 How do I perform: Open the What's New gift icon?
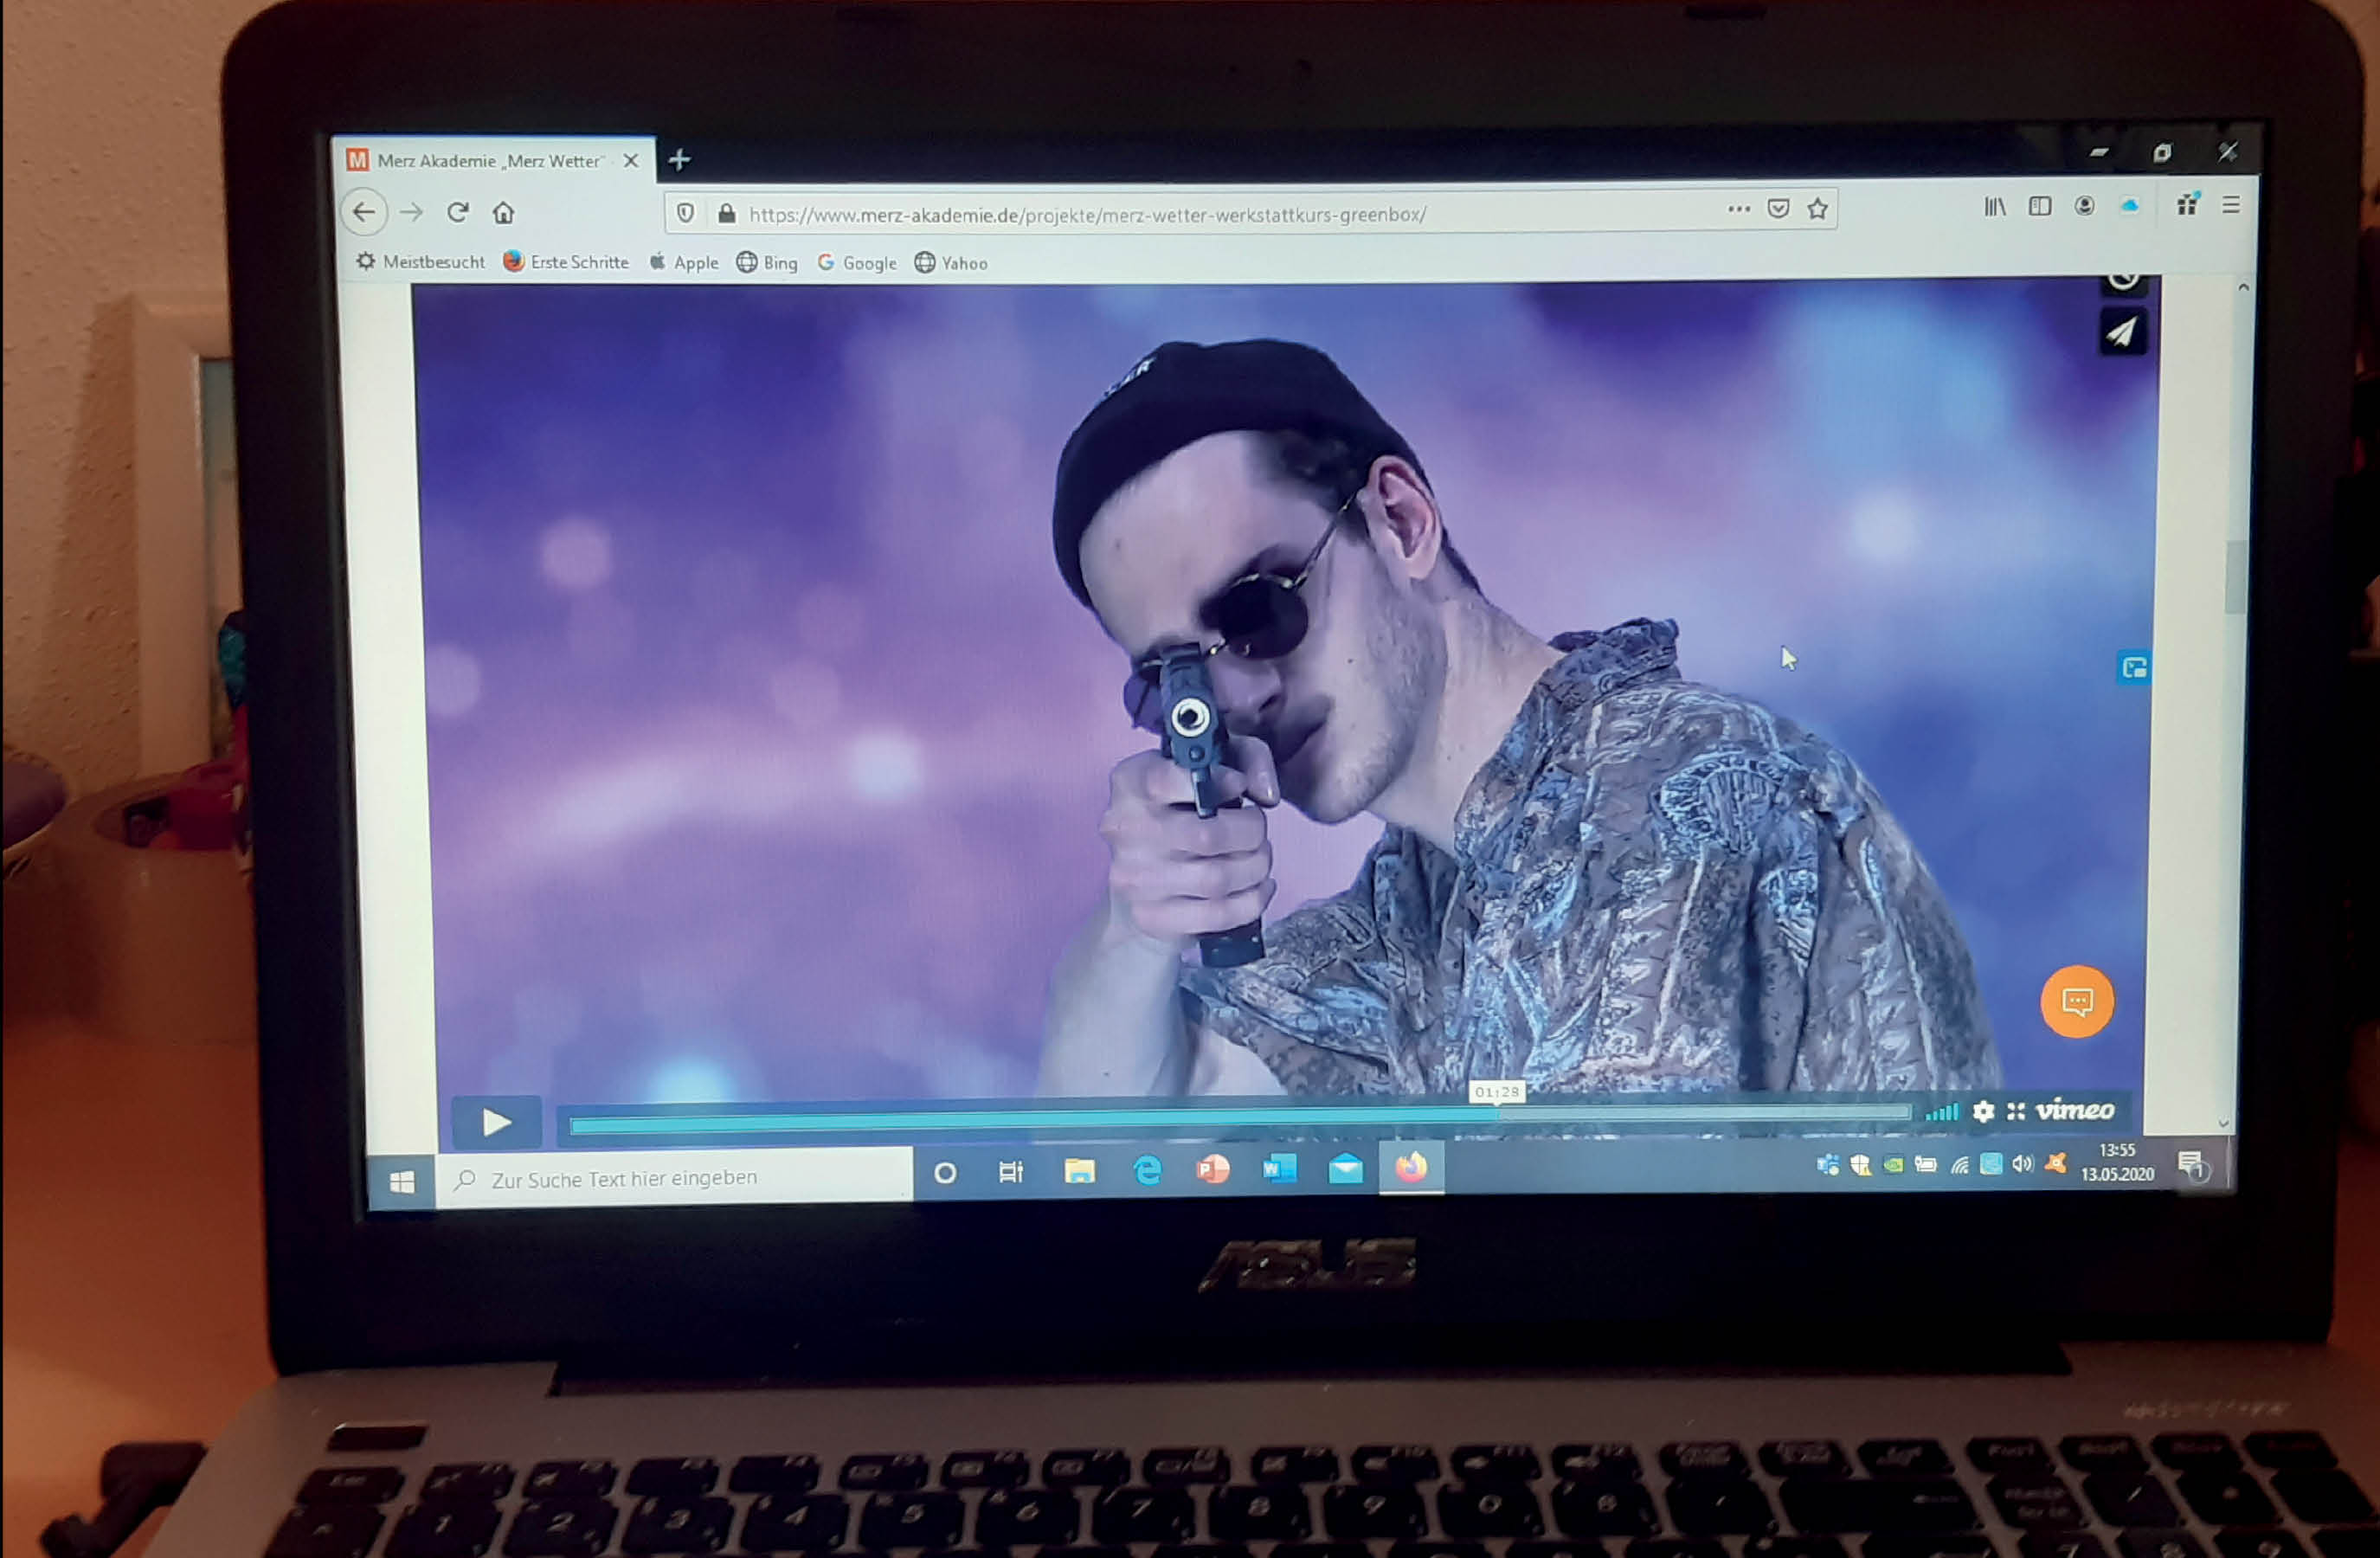coord(2187,204)
